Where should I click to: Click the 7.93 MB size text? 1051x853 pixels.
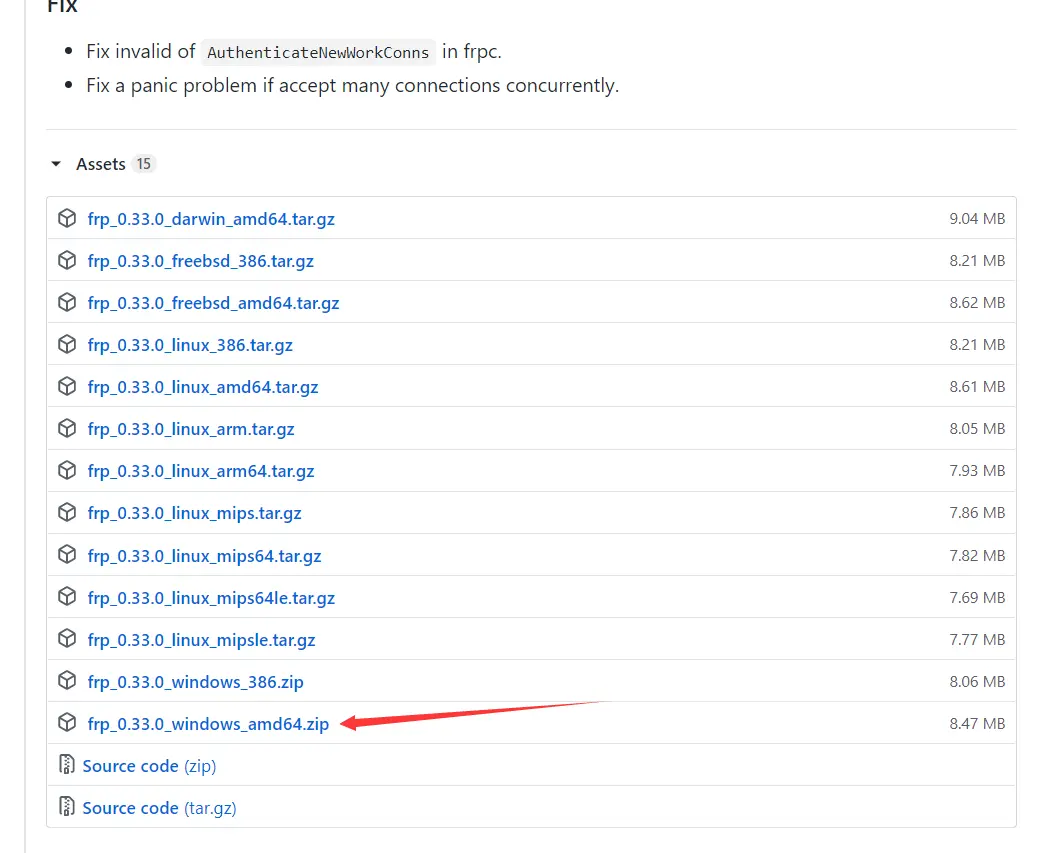point(977,470)
